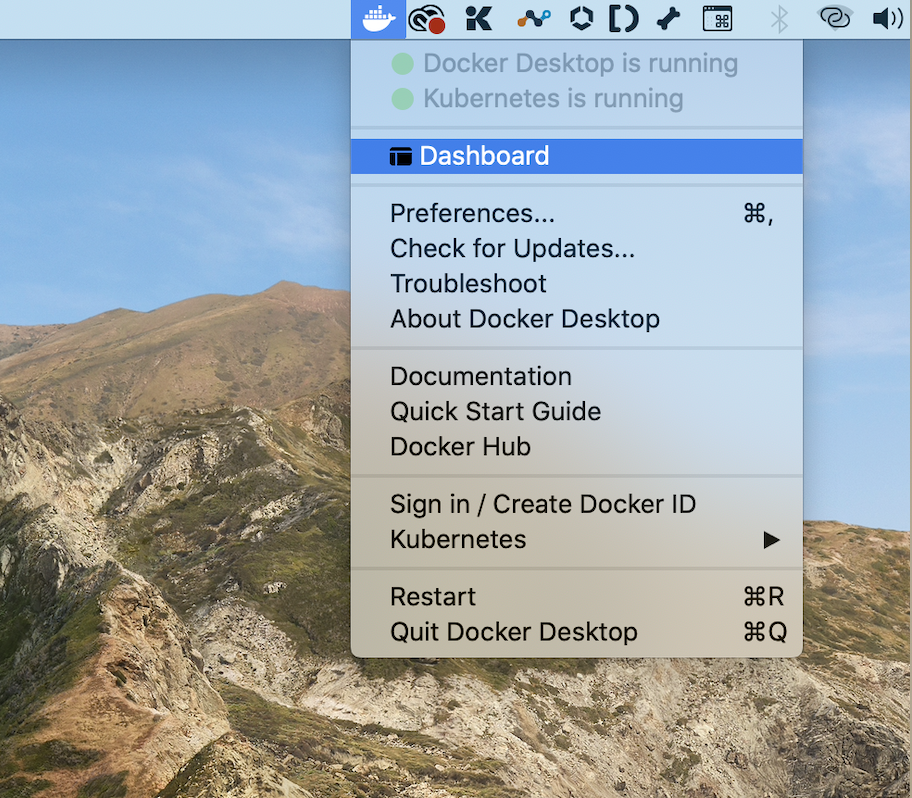Open the Docker Dashboard
The width and height of the screenshot is (912, 798).
484,156
